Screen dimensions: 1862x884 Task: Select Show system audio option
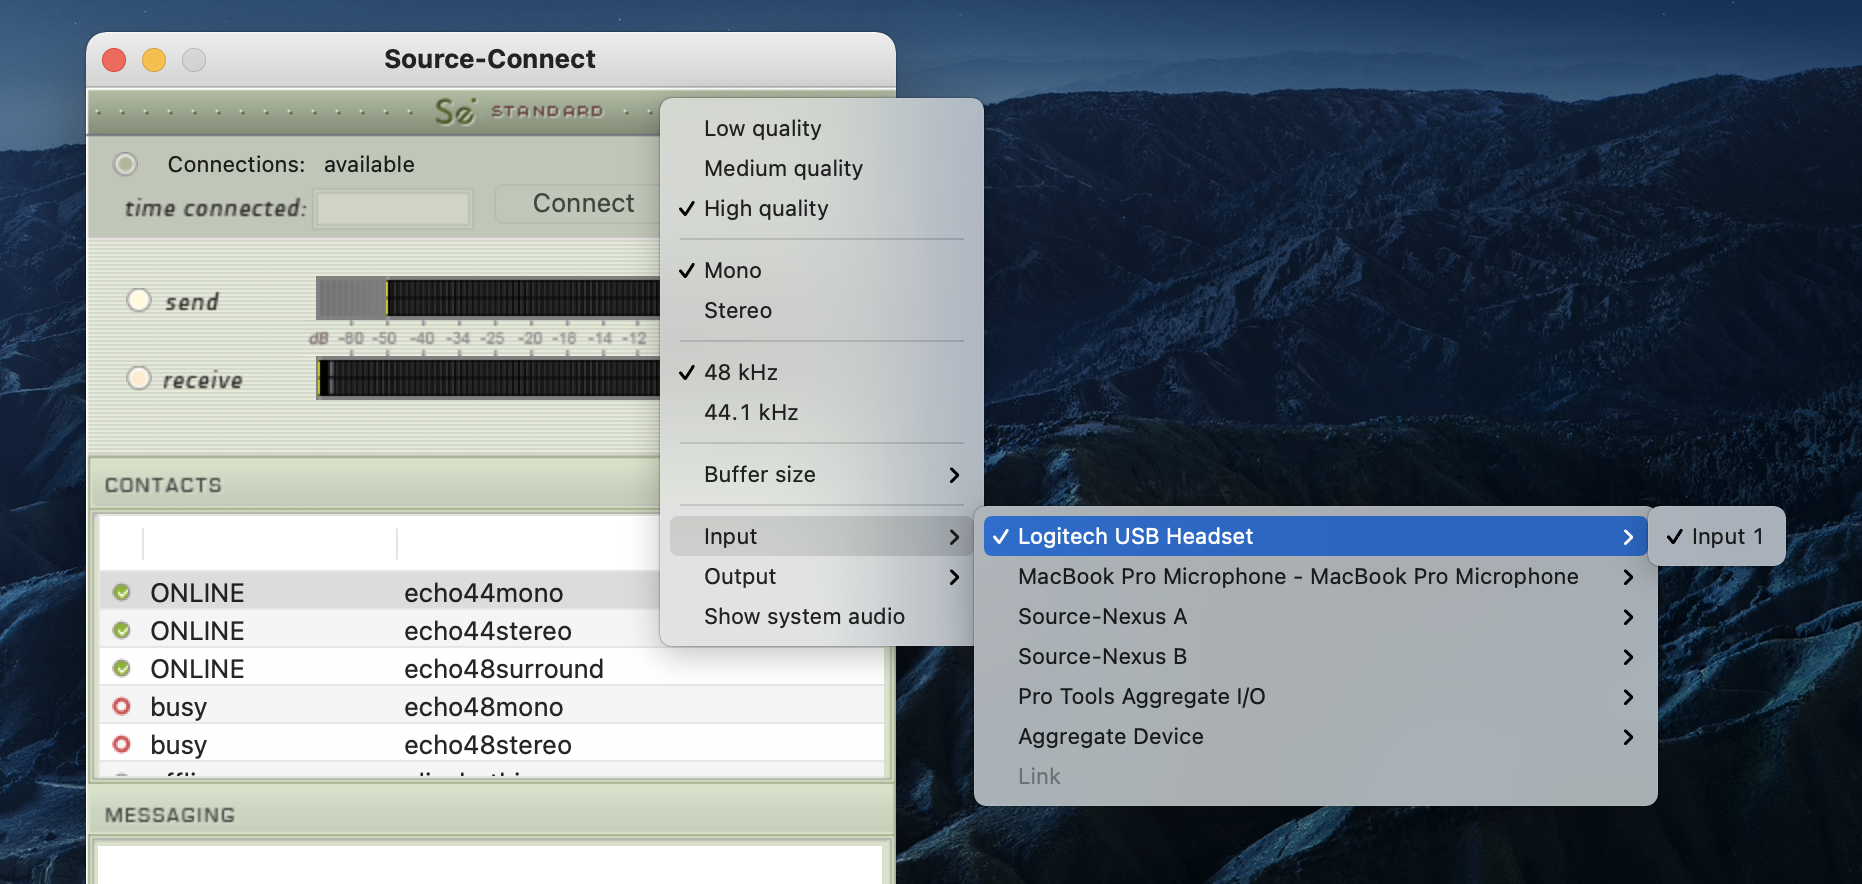pos(804,617)
